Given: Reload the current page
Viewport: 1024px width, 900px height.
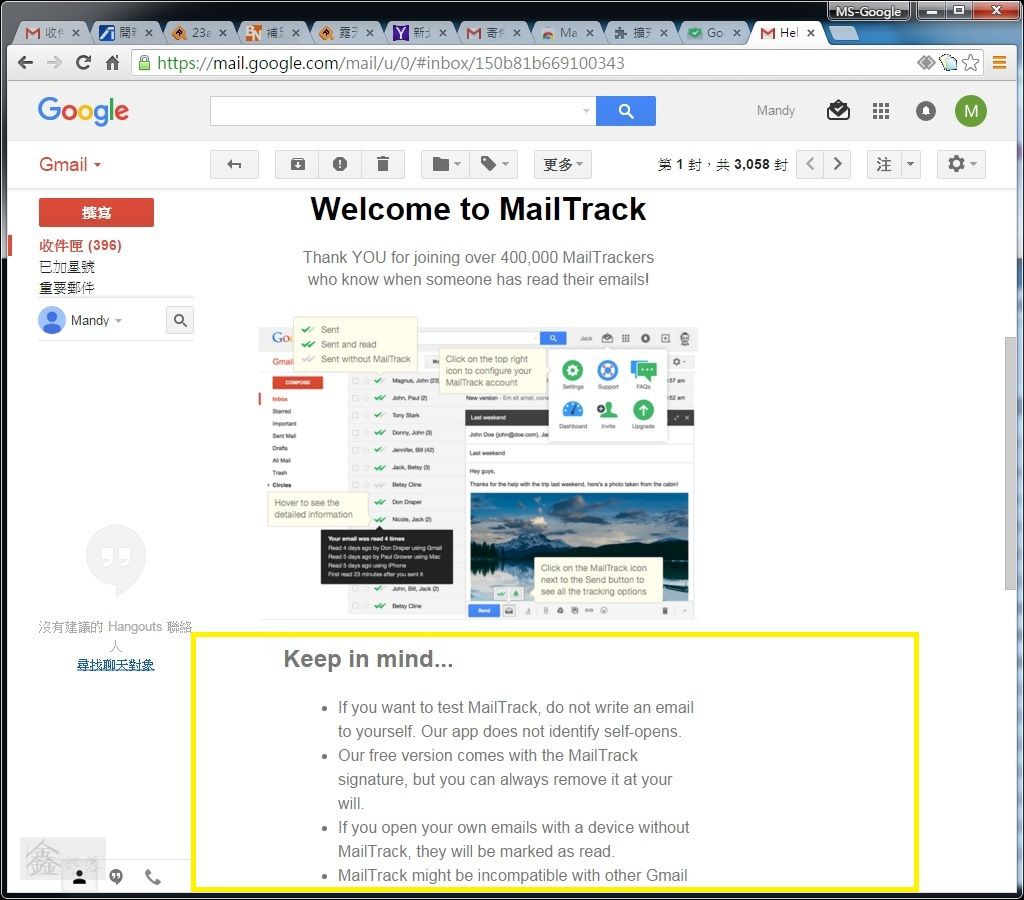Looking at the screenshot, I should (x=83, y=63).
